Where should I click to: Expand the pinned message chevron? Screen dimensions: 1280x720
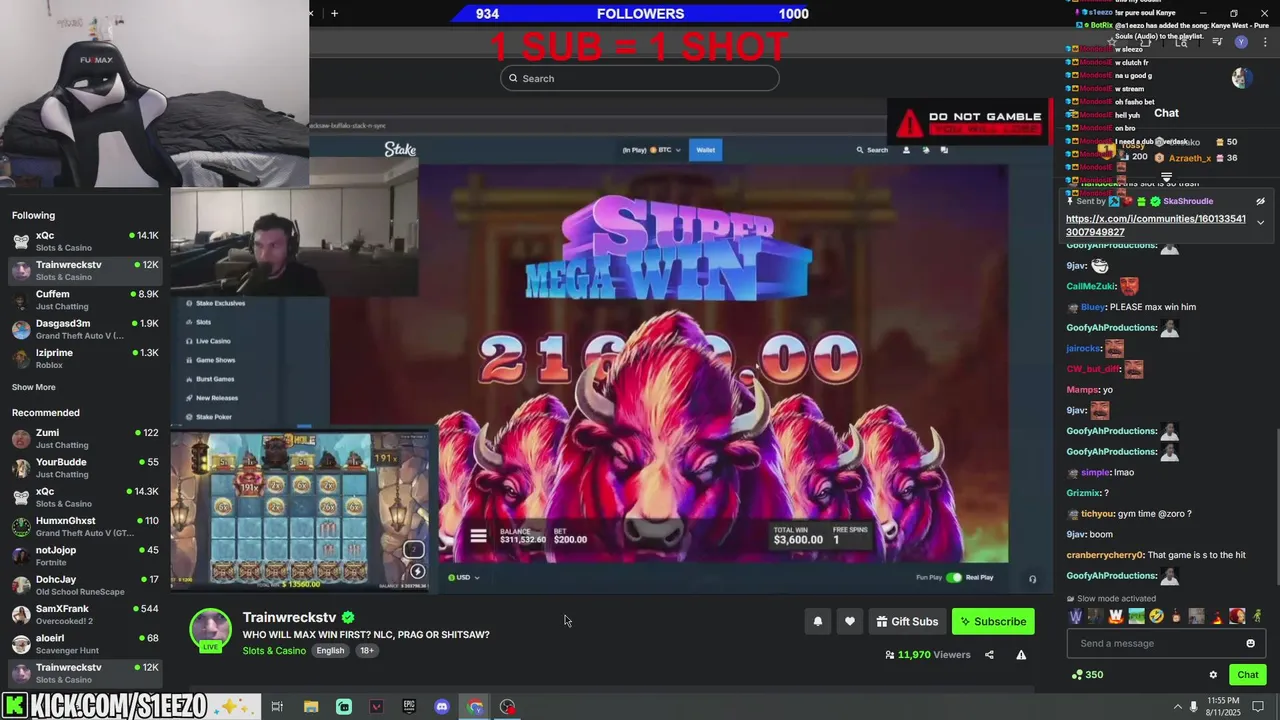[x=1260, y=222]
